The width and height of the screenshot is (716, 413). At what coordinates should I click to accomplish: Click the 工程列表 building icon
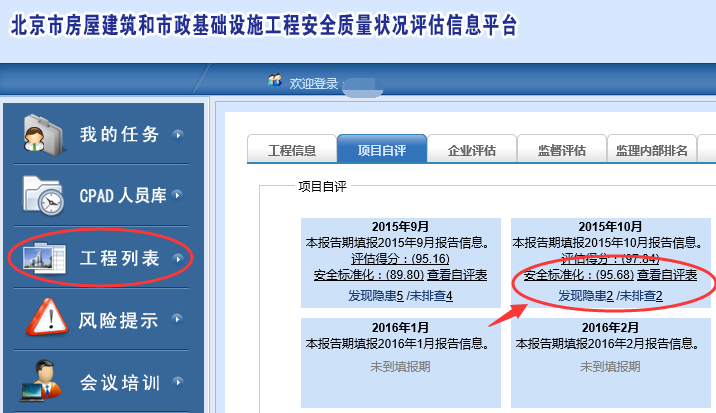pos(42,259)
